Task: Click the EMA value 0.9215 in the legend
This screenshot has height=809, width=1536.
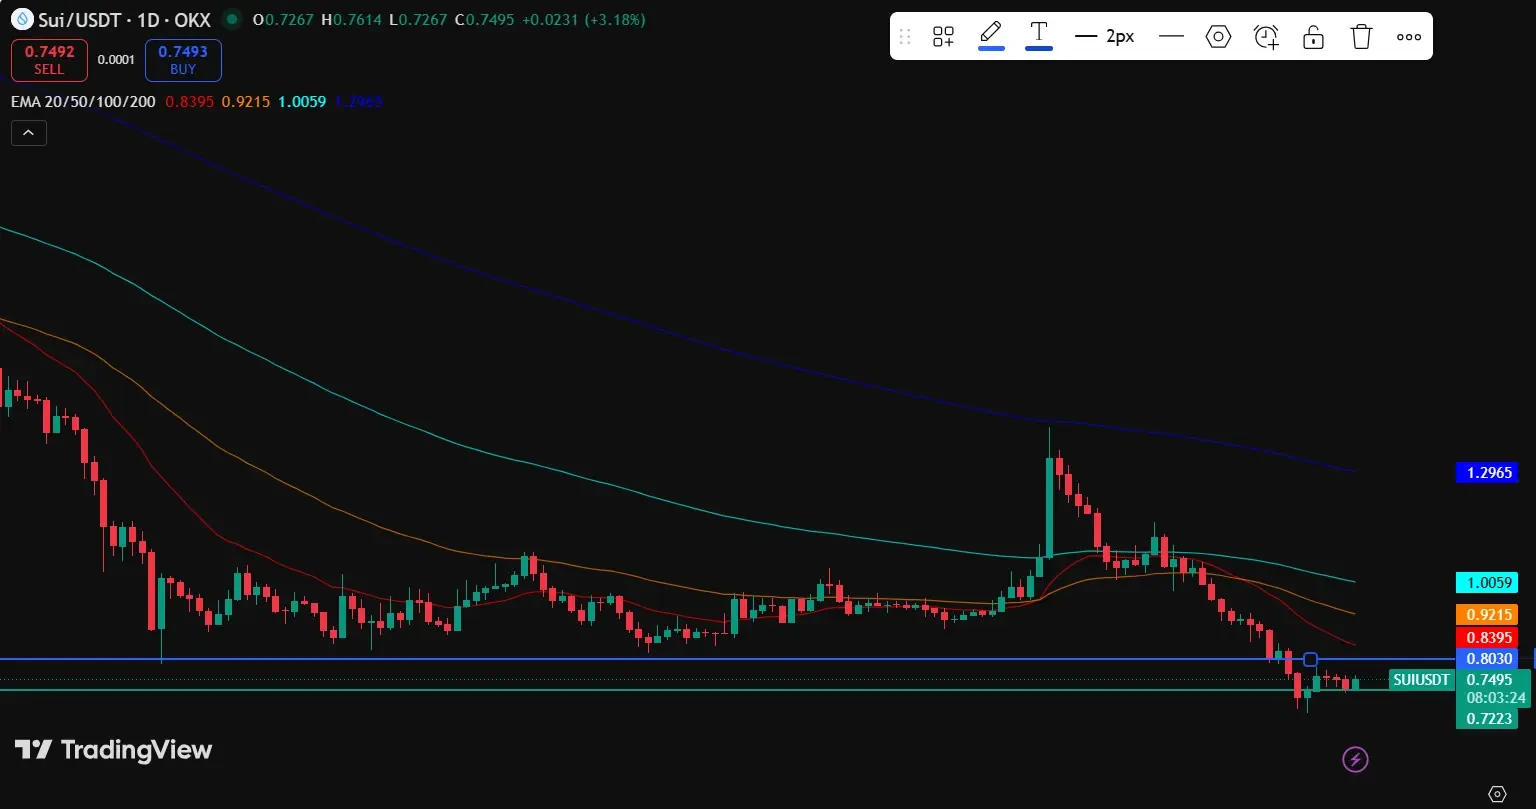Action: [x=246, y=102]
